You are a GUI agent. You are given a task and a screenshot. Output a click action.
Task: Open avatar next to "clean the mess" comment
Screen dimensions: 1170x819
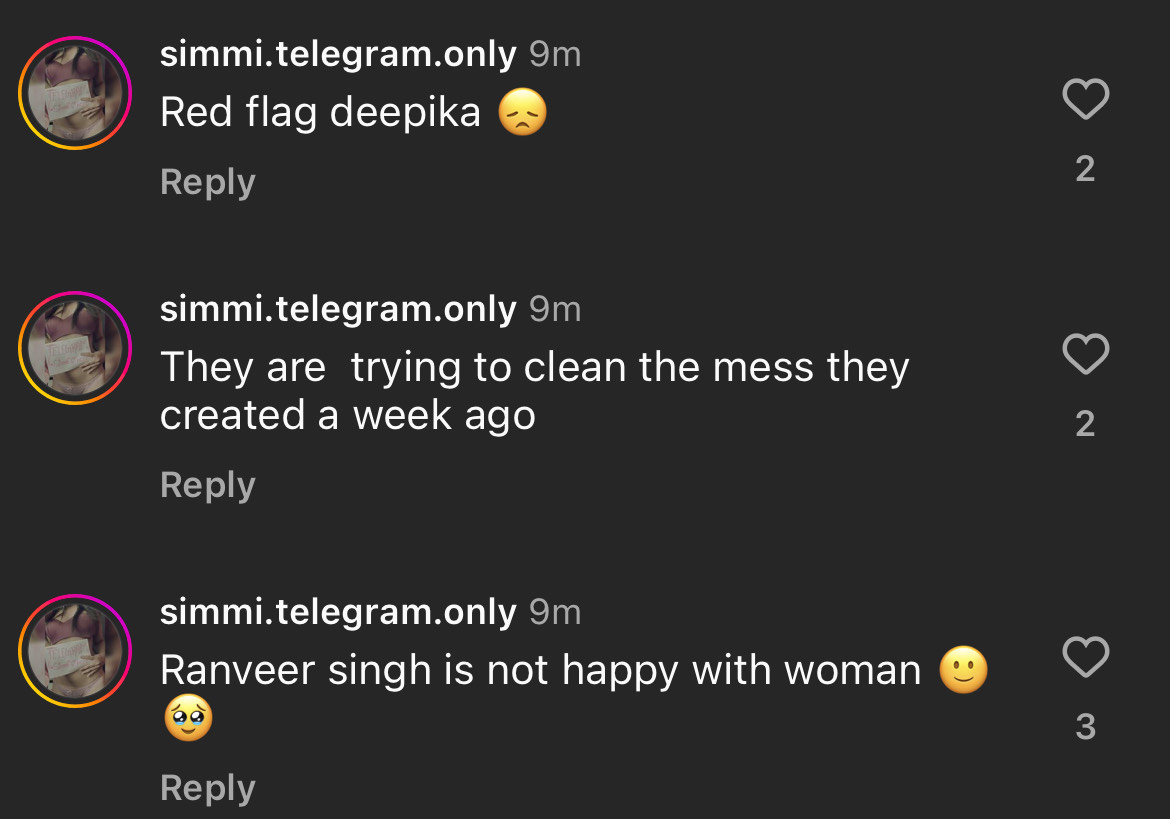75,348
